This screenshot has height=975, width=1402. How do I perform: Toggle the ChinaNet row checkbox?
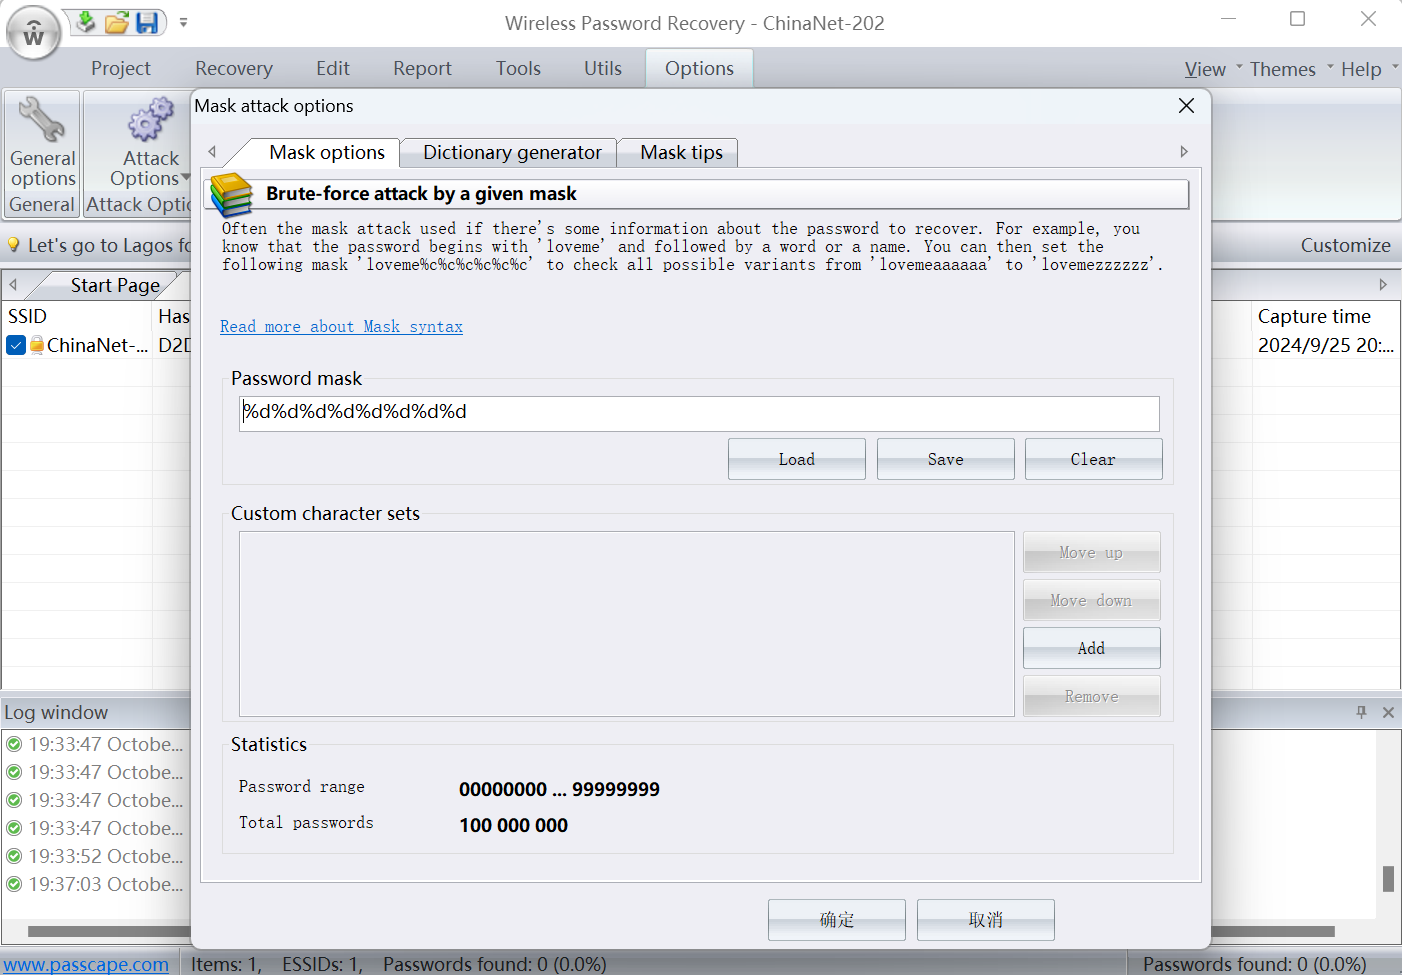[16, 345]
